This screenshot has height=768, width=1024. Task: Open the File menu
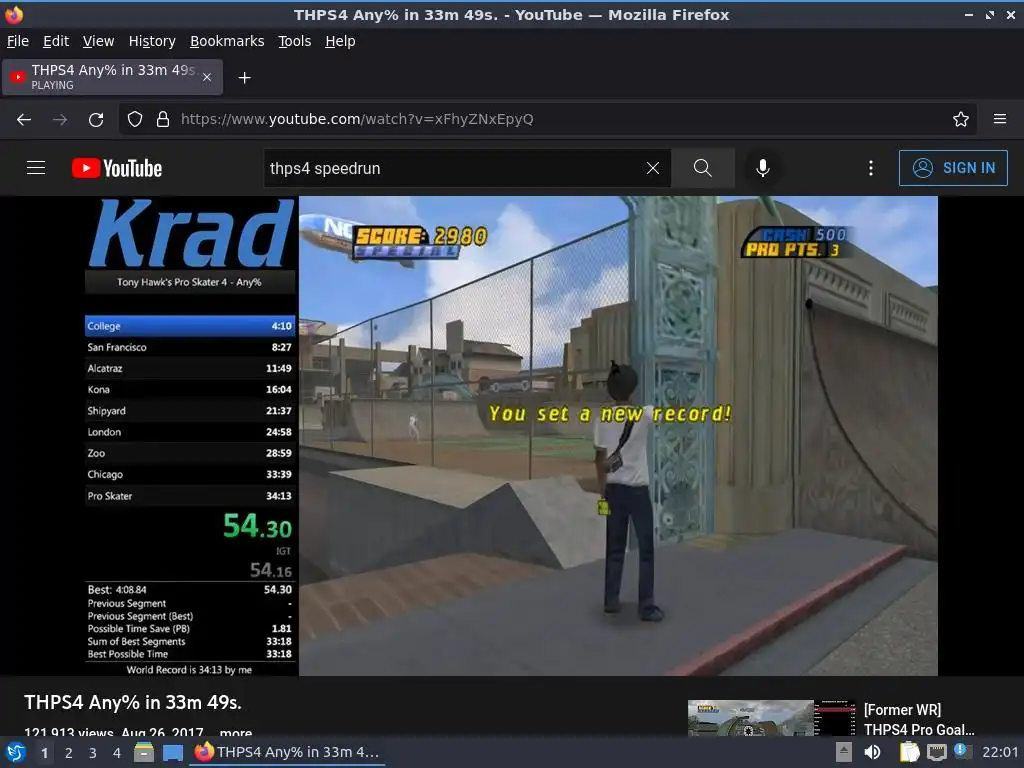coord(18,41)
